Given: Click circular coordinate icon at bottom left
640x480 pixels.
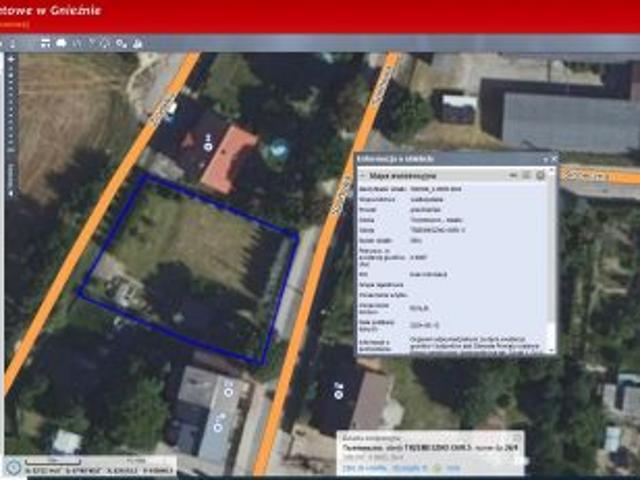Looking at the screenshot, I should (x=13, y=468).
